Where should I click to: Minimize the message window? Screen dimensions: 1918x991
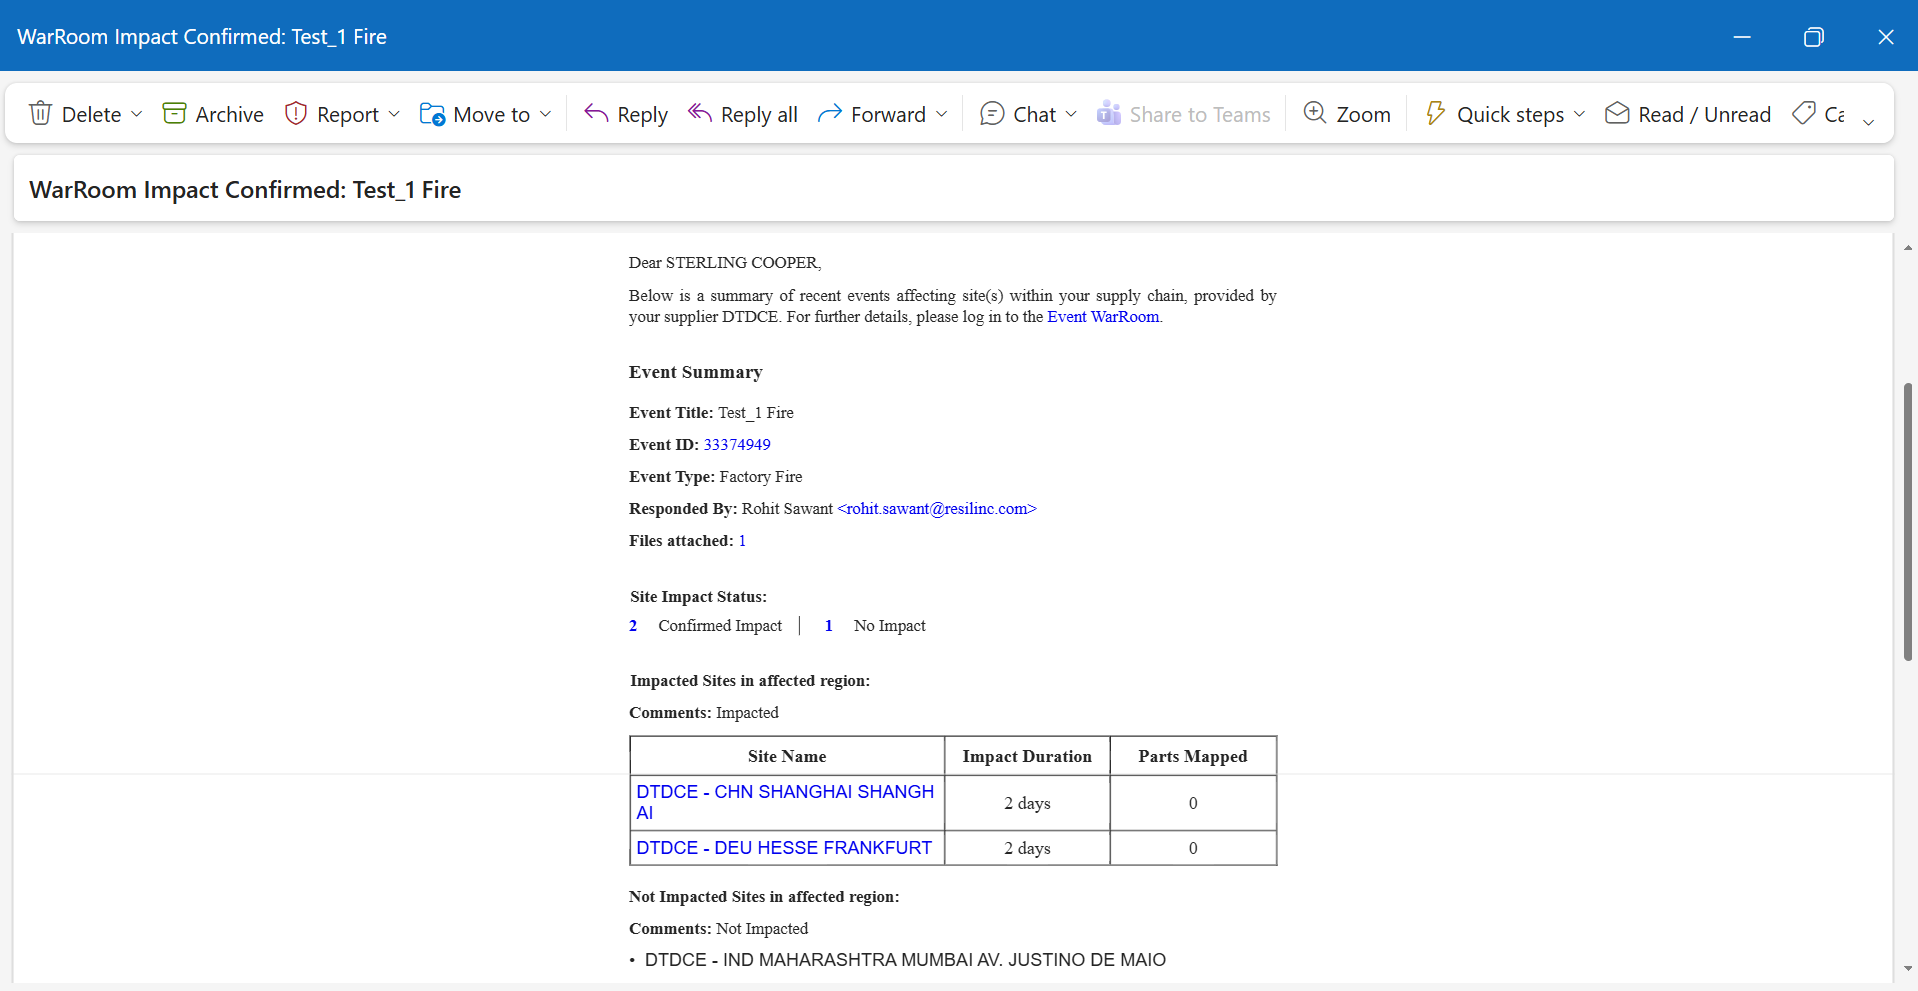(x=1742, y=37)
